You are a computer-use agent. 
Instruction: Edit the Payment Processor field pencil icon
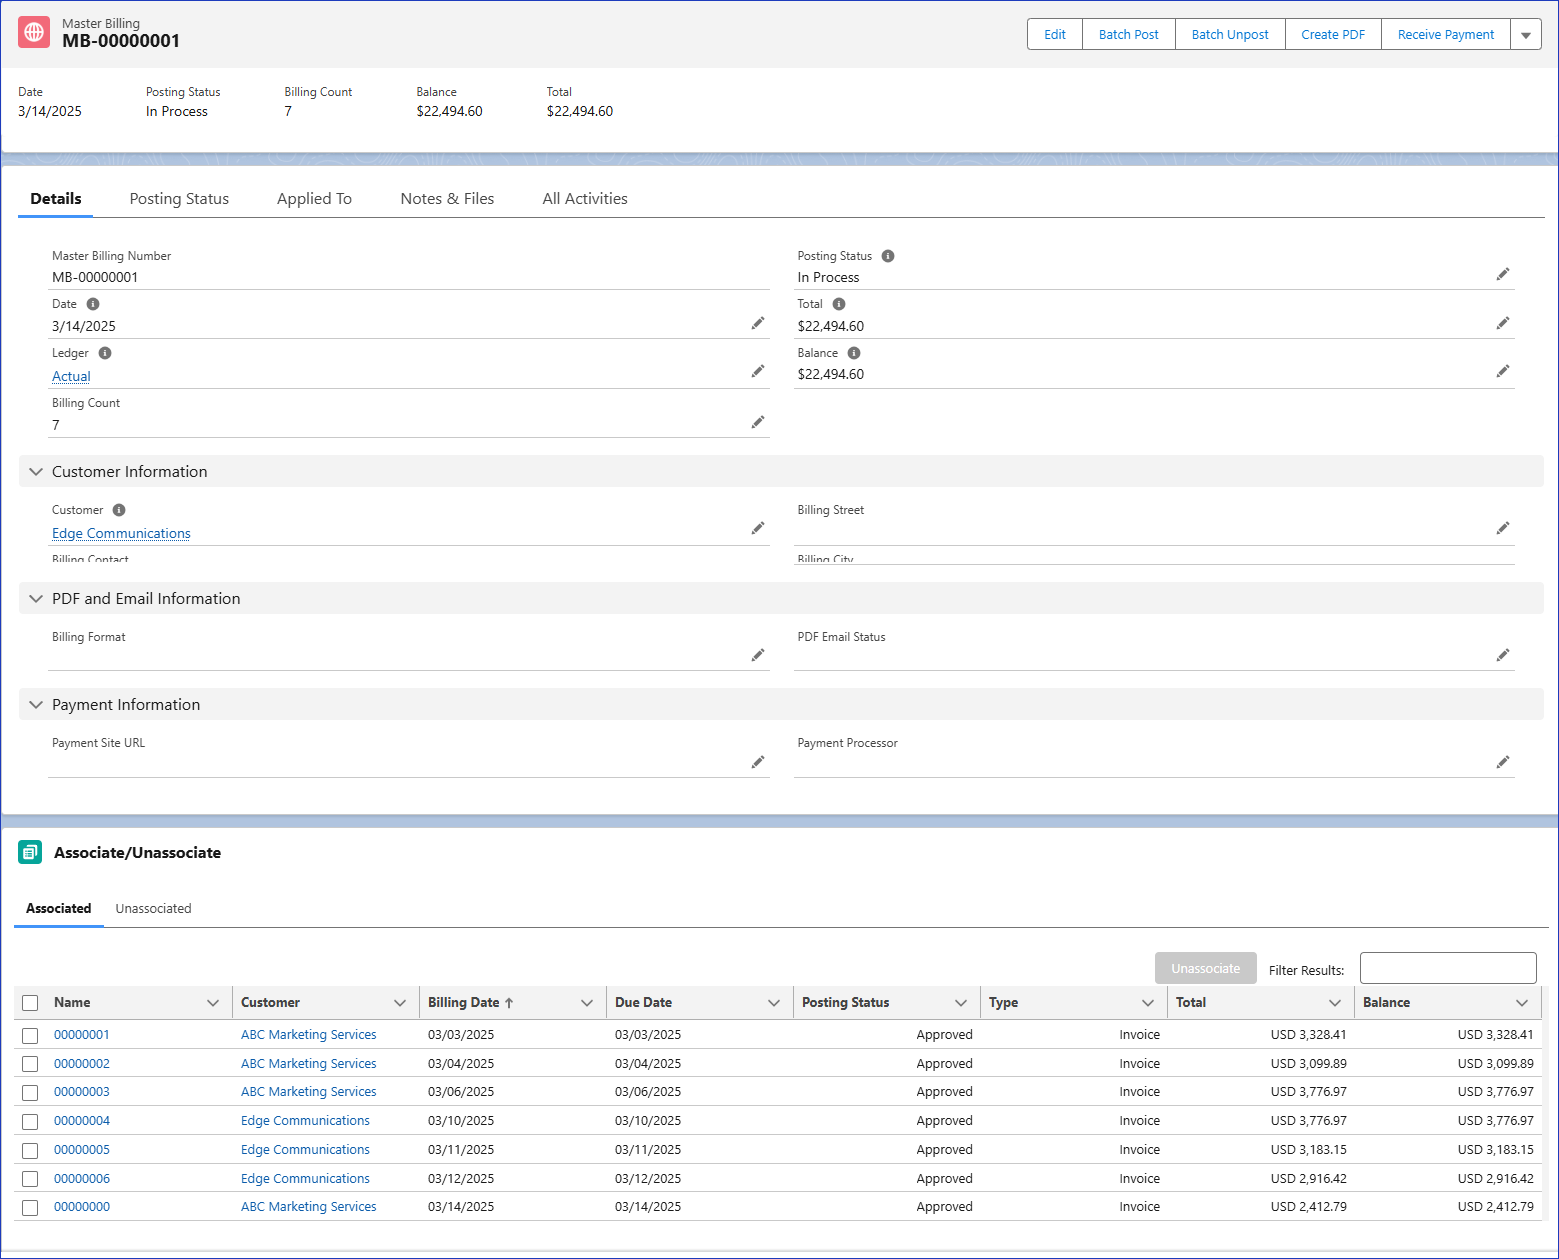point(1502,762)
